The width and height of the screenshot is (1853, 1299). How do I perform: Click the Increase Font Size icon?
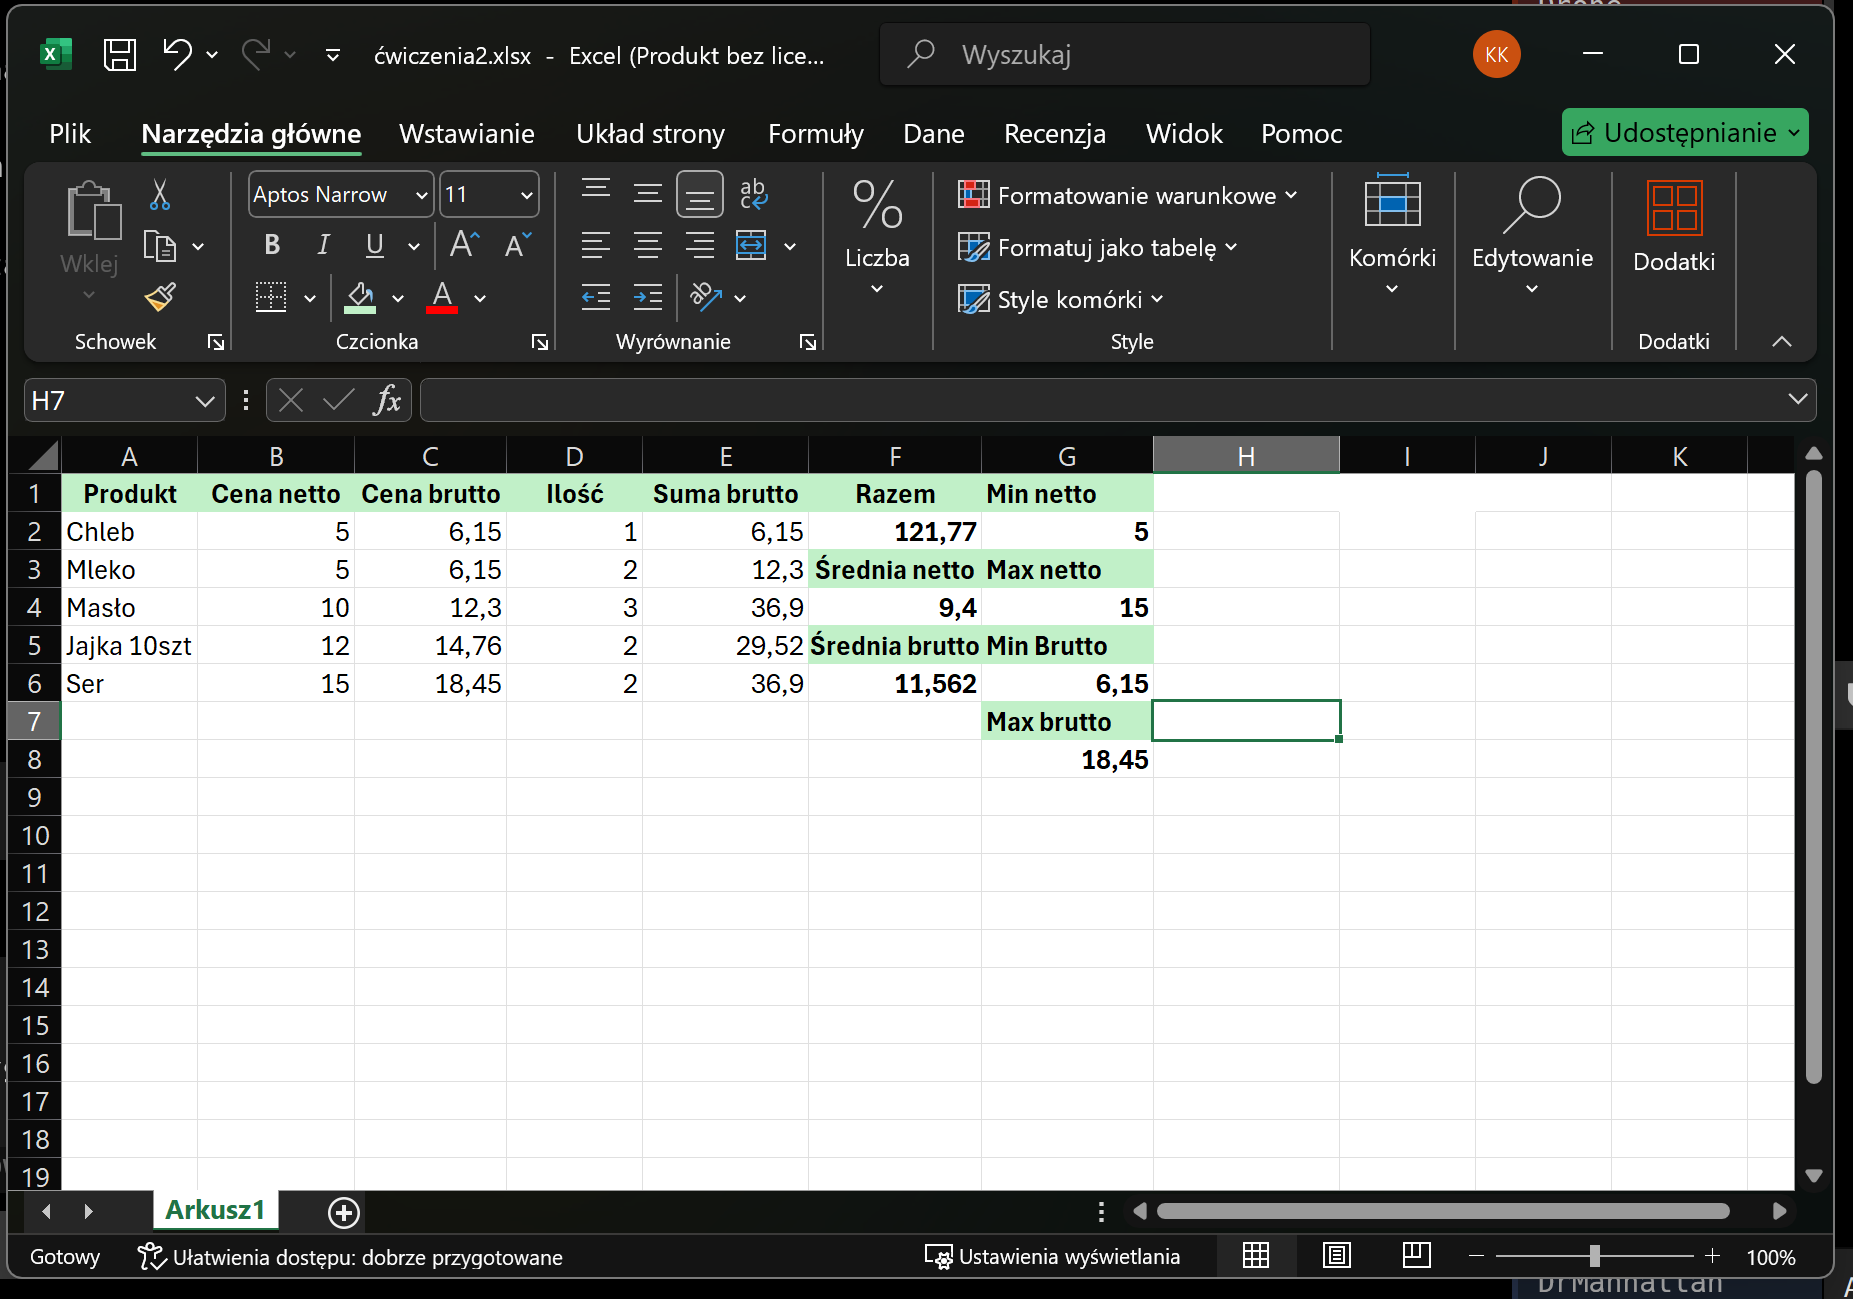pos(464,245)
